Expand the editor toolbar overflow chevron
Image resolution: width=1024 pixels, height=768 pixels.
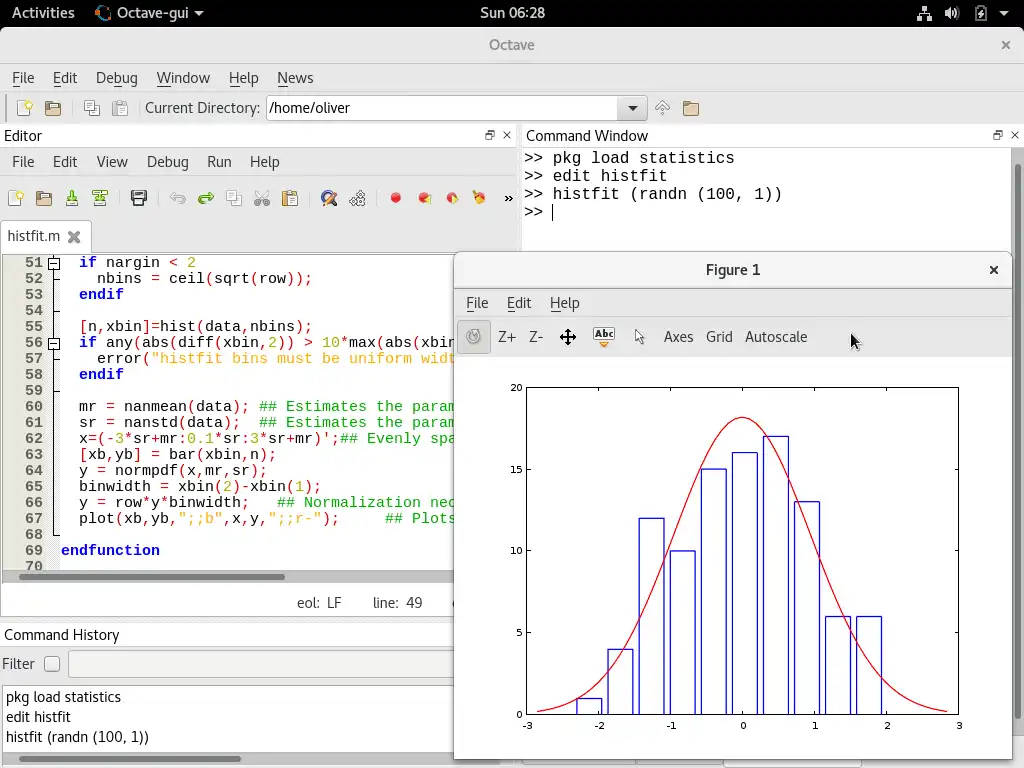[508, 198]
